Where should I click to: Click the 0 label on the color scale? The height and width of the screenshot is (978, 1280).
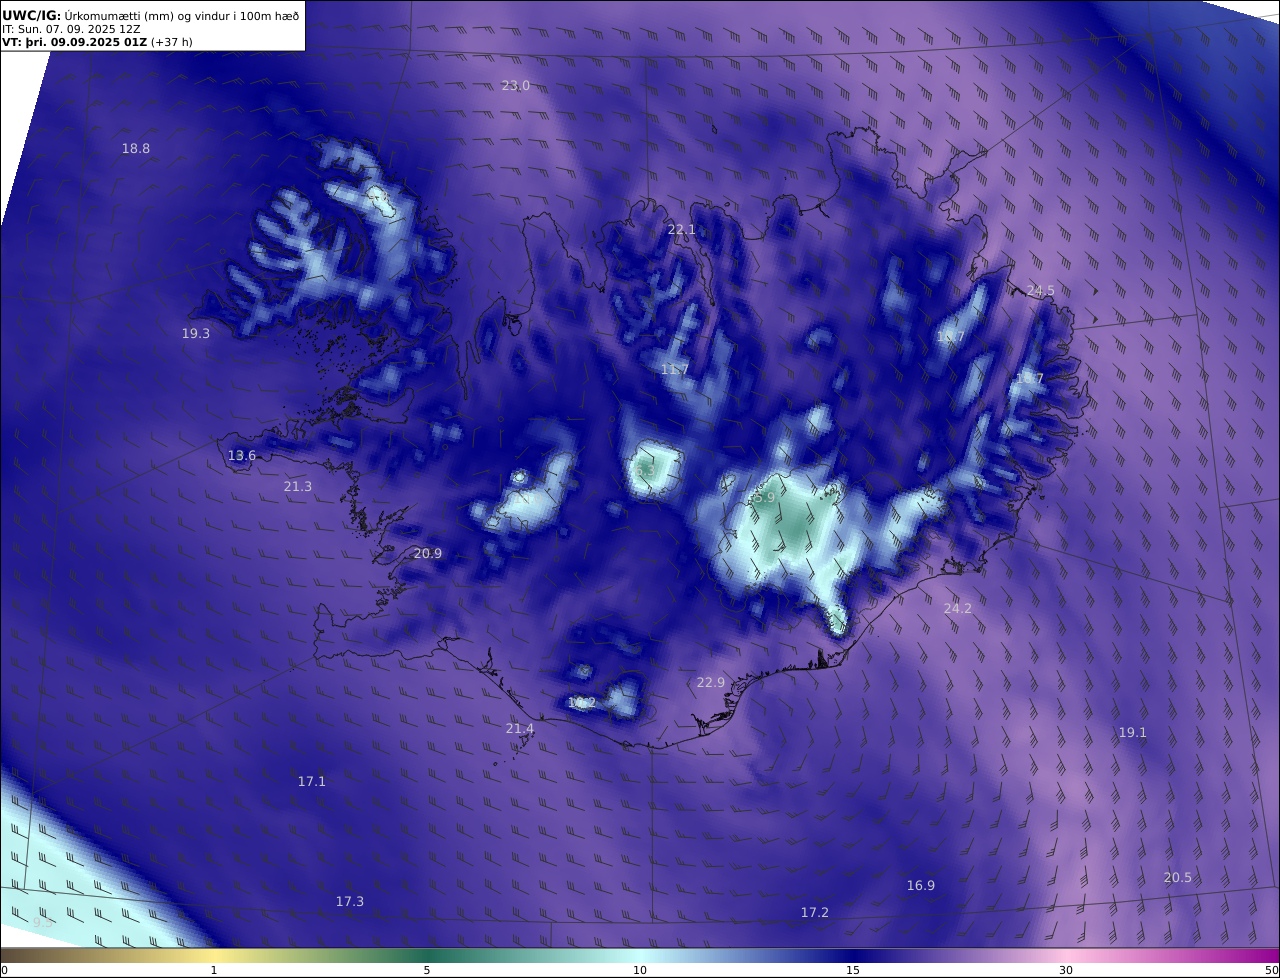4,970
